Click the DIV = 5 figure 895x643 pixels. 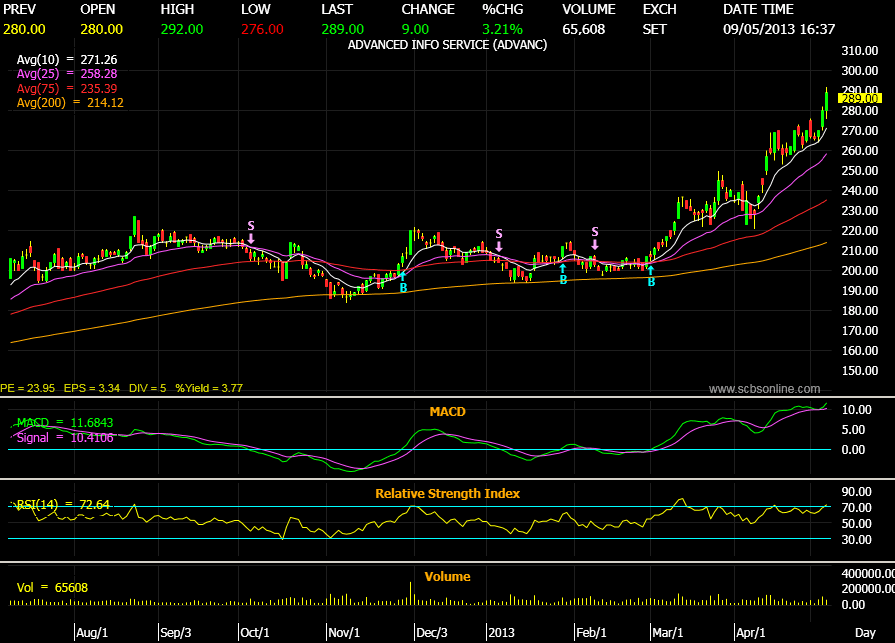pyautogui.click(x=147, y=388)
